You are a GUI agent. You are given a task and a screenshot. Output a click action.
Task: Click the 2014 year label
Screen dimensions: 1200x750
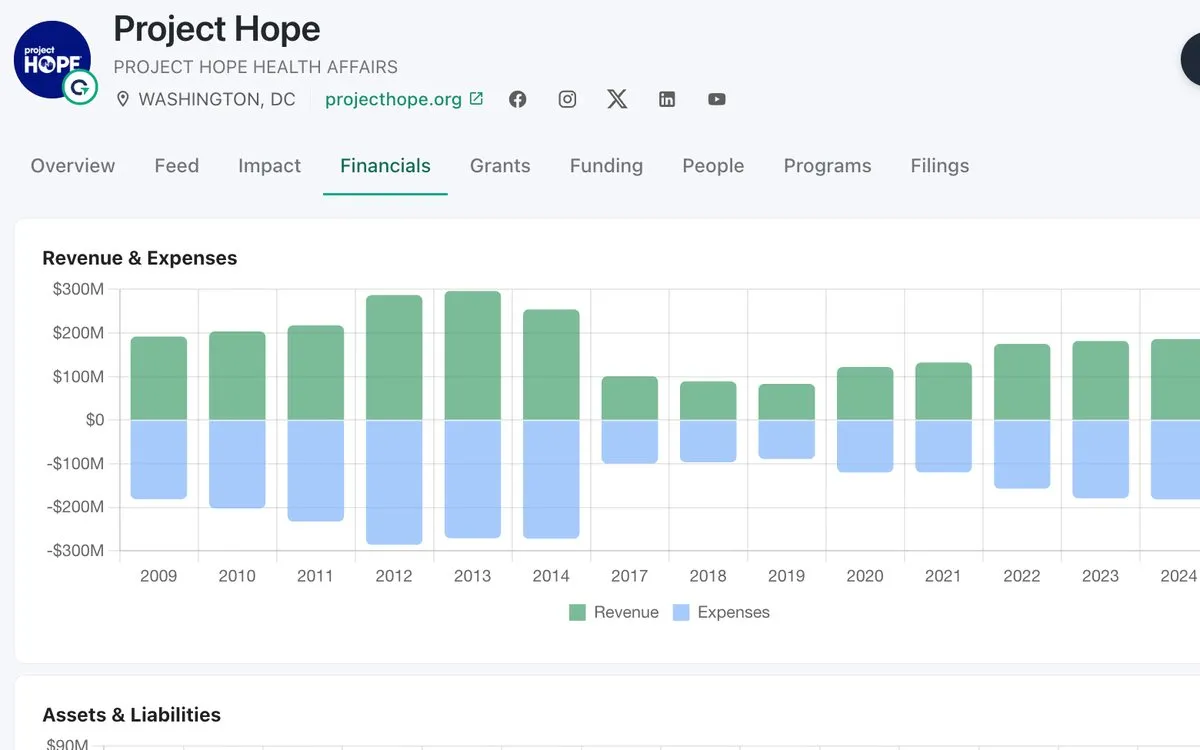(551, 576)
